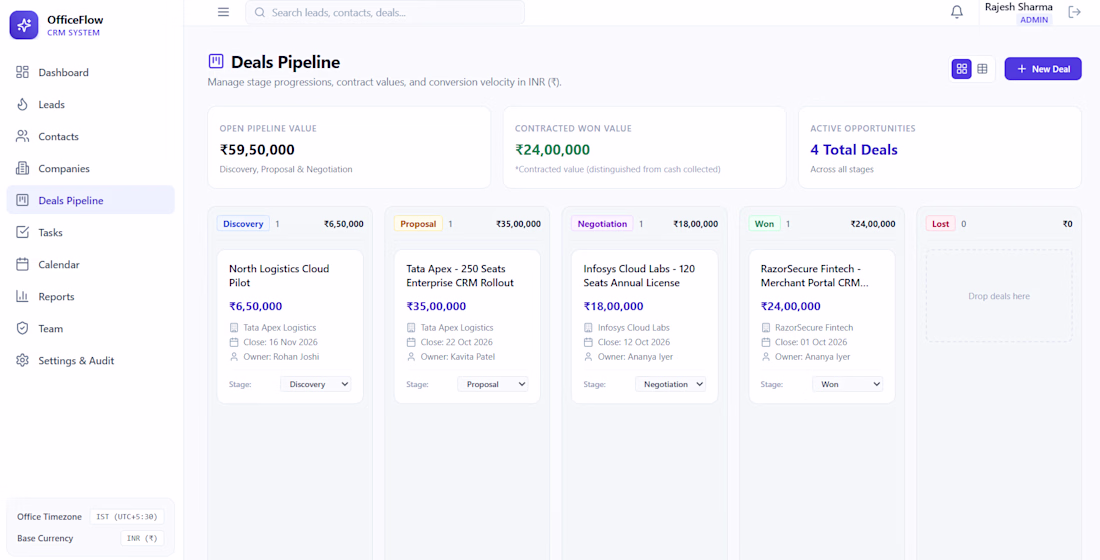Open RazorSecure Fintech Merchant Portal deal title
The height and width of the screenshot is (560, 1100).
coord(815,276)
